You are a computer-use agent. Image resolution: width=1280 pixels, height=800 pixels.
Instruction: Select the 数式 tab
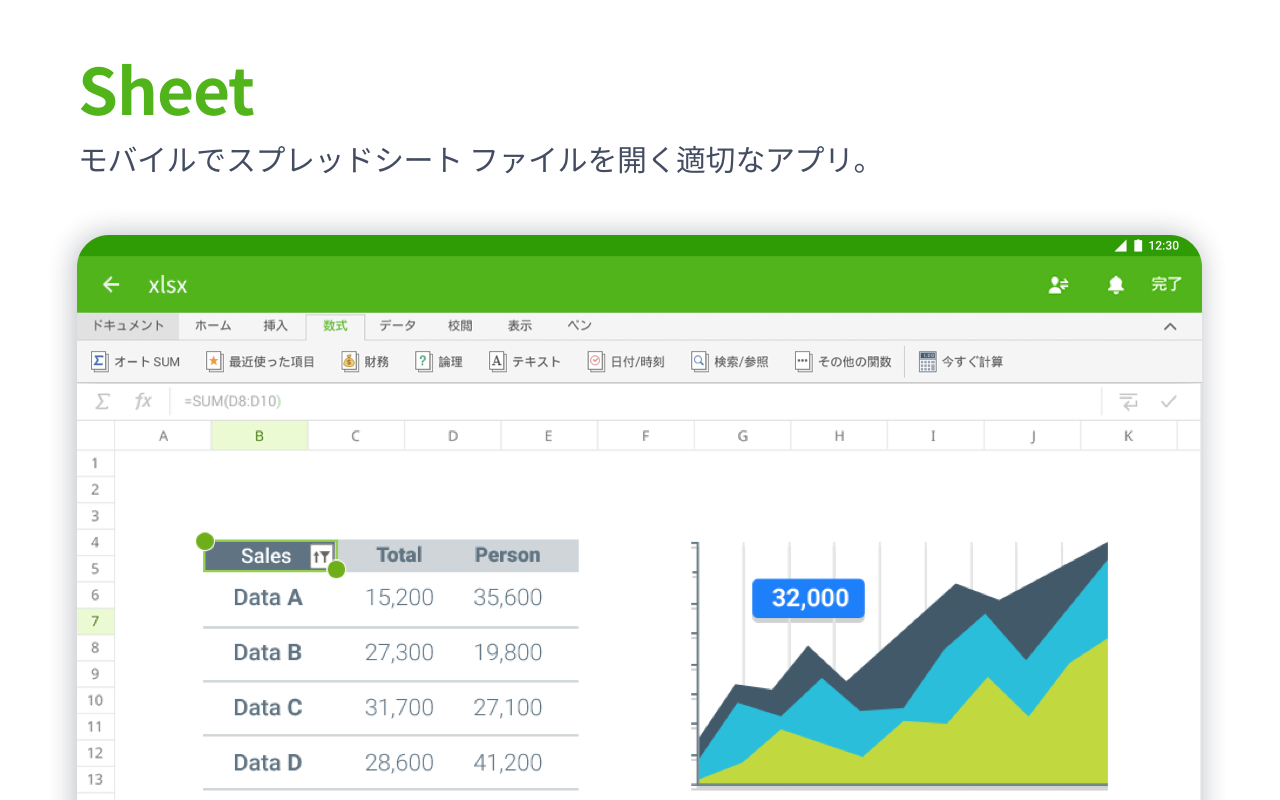click(x=335, y=326)
